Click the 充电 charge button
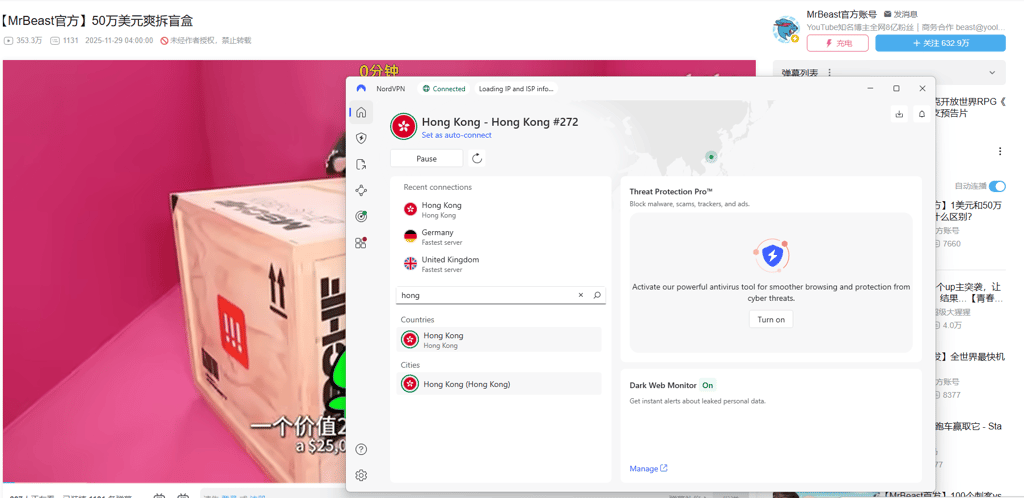 pos(838,43)
